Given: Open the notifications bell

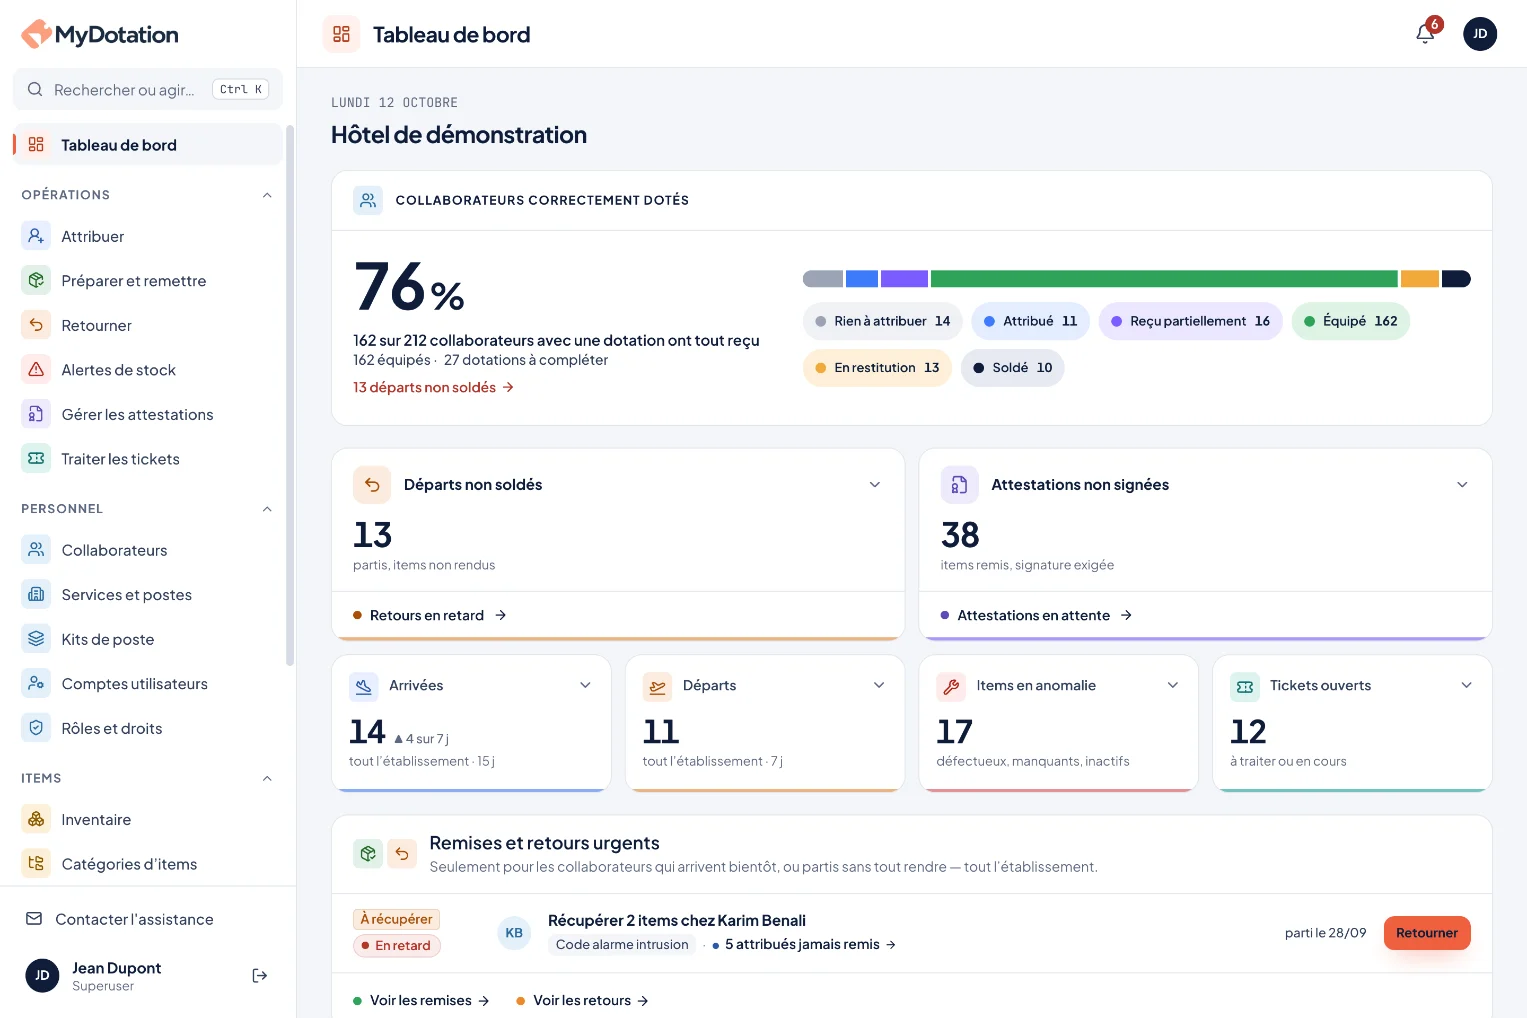Looking at the screenshot, I should pyautogui.click(x=1425, y=34).
